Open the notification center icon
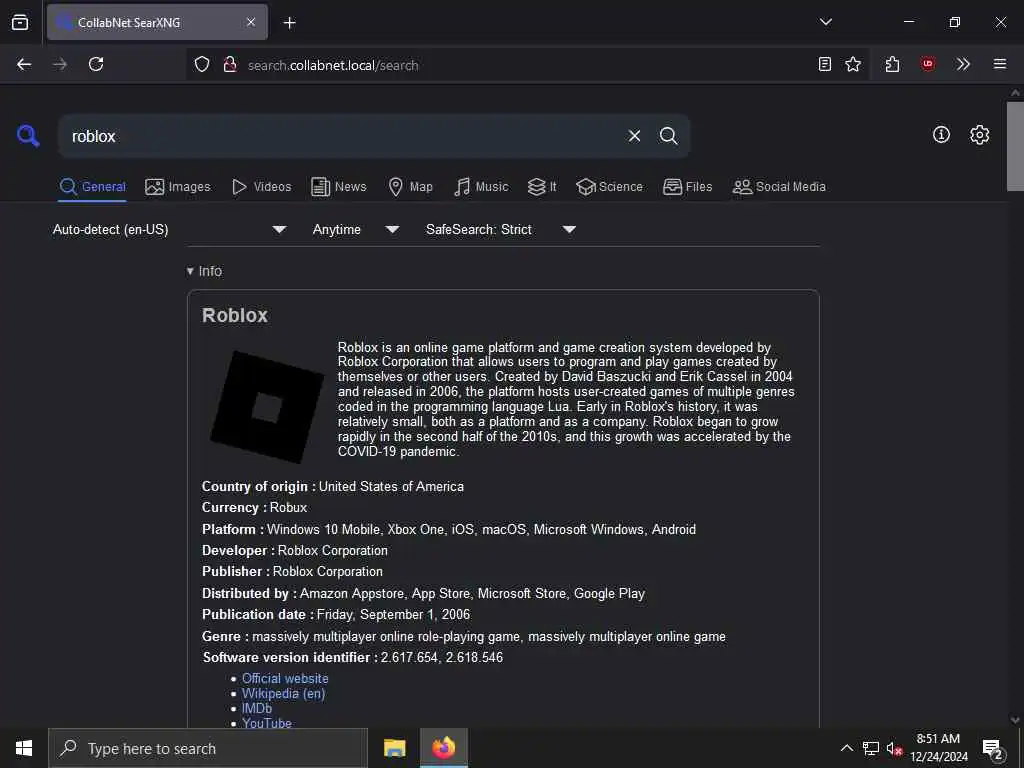Screen dimensions: 1024x768 coord(993,750)
